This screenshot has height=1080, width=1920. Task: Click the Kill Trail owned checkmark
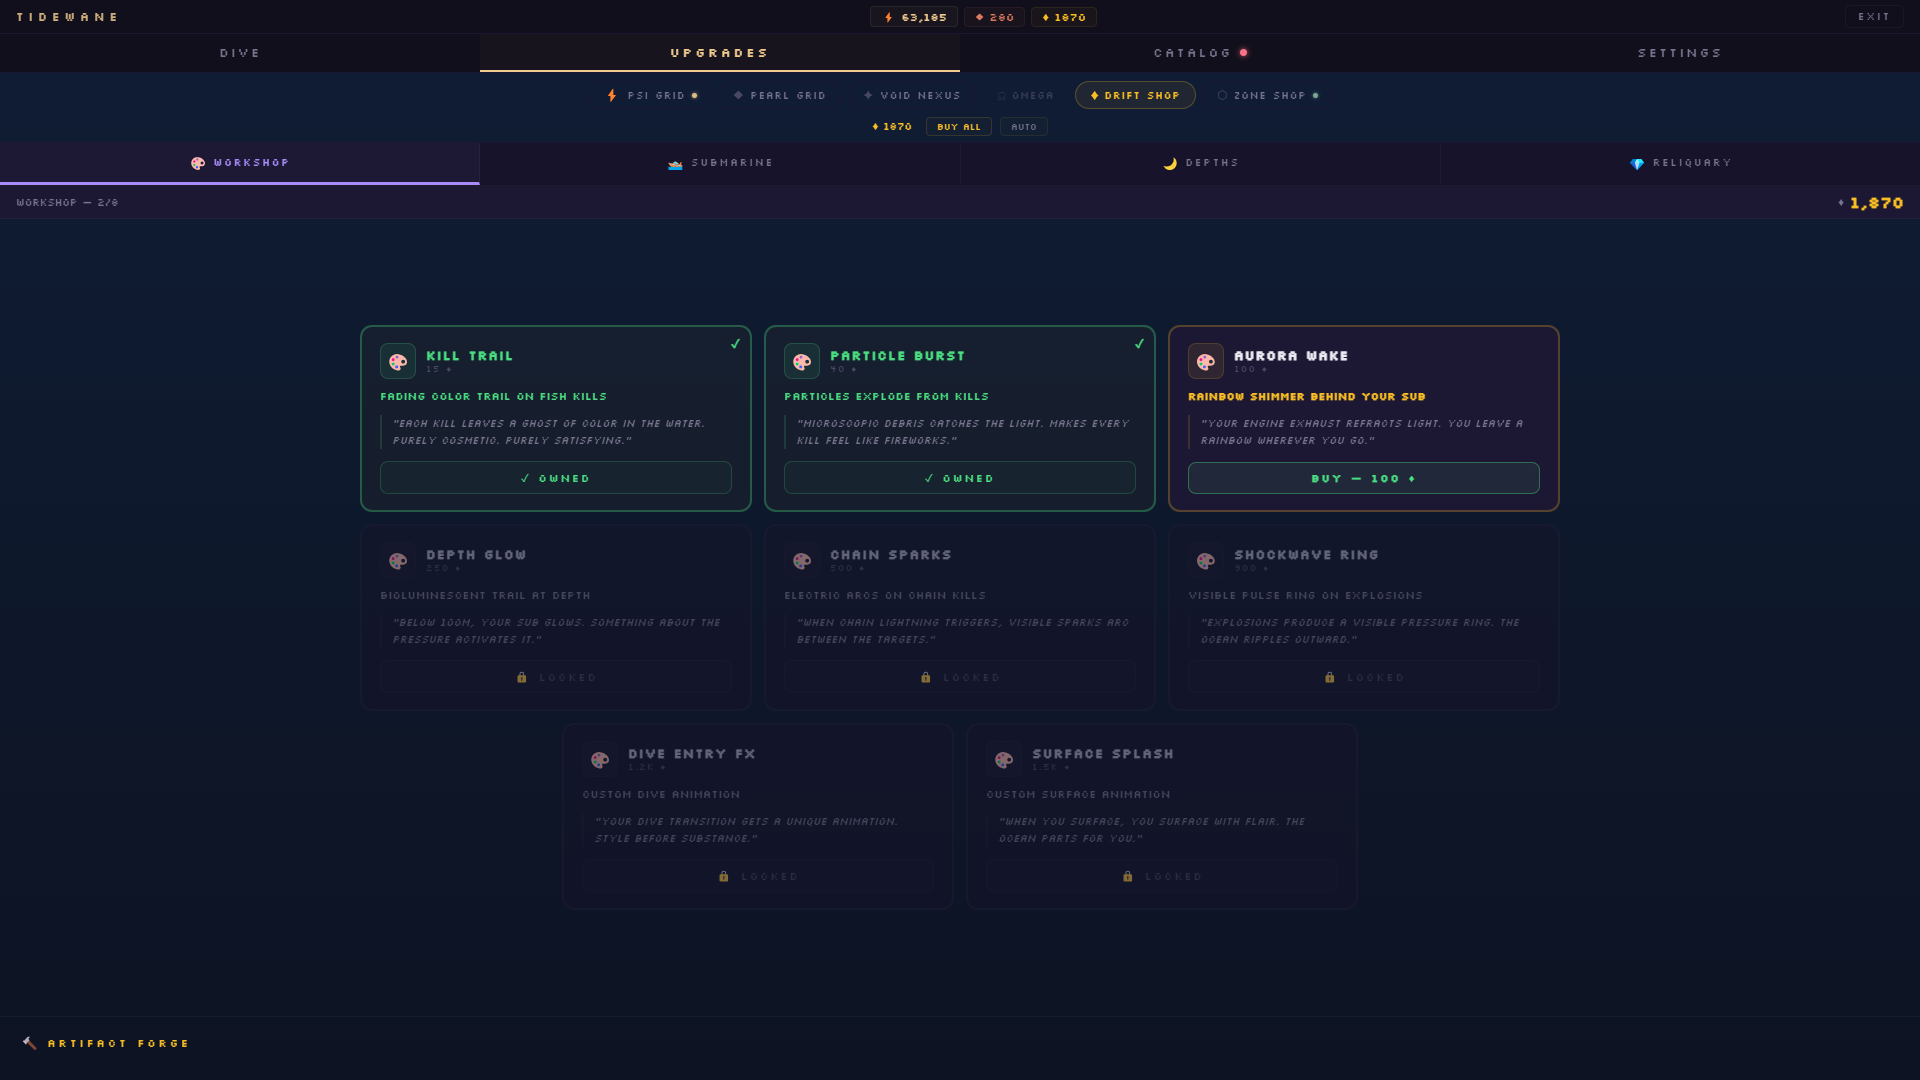coord(735,344)
